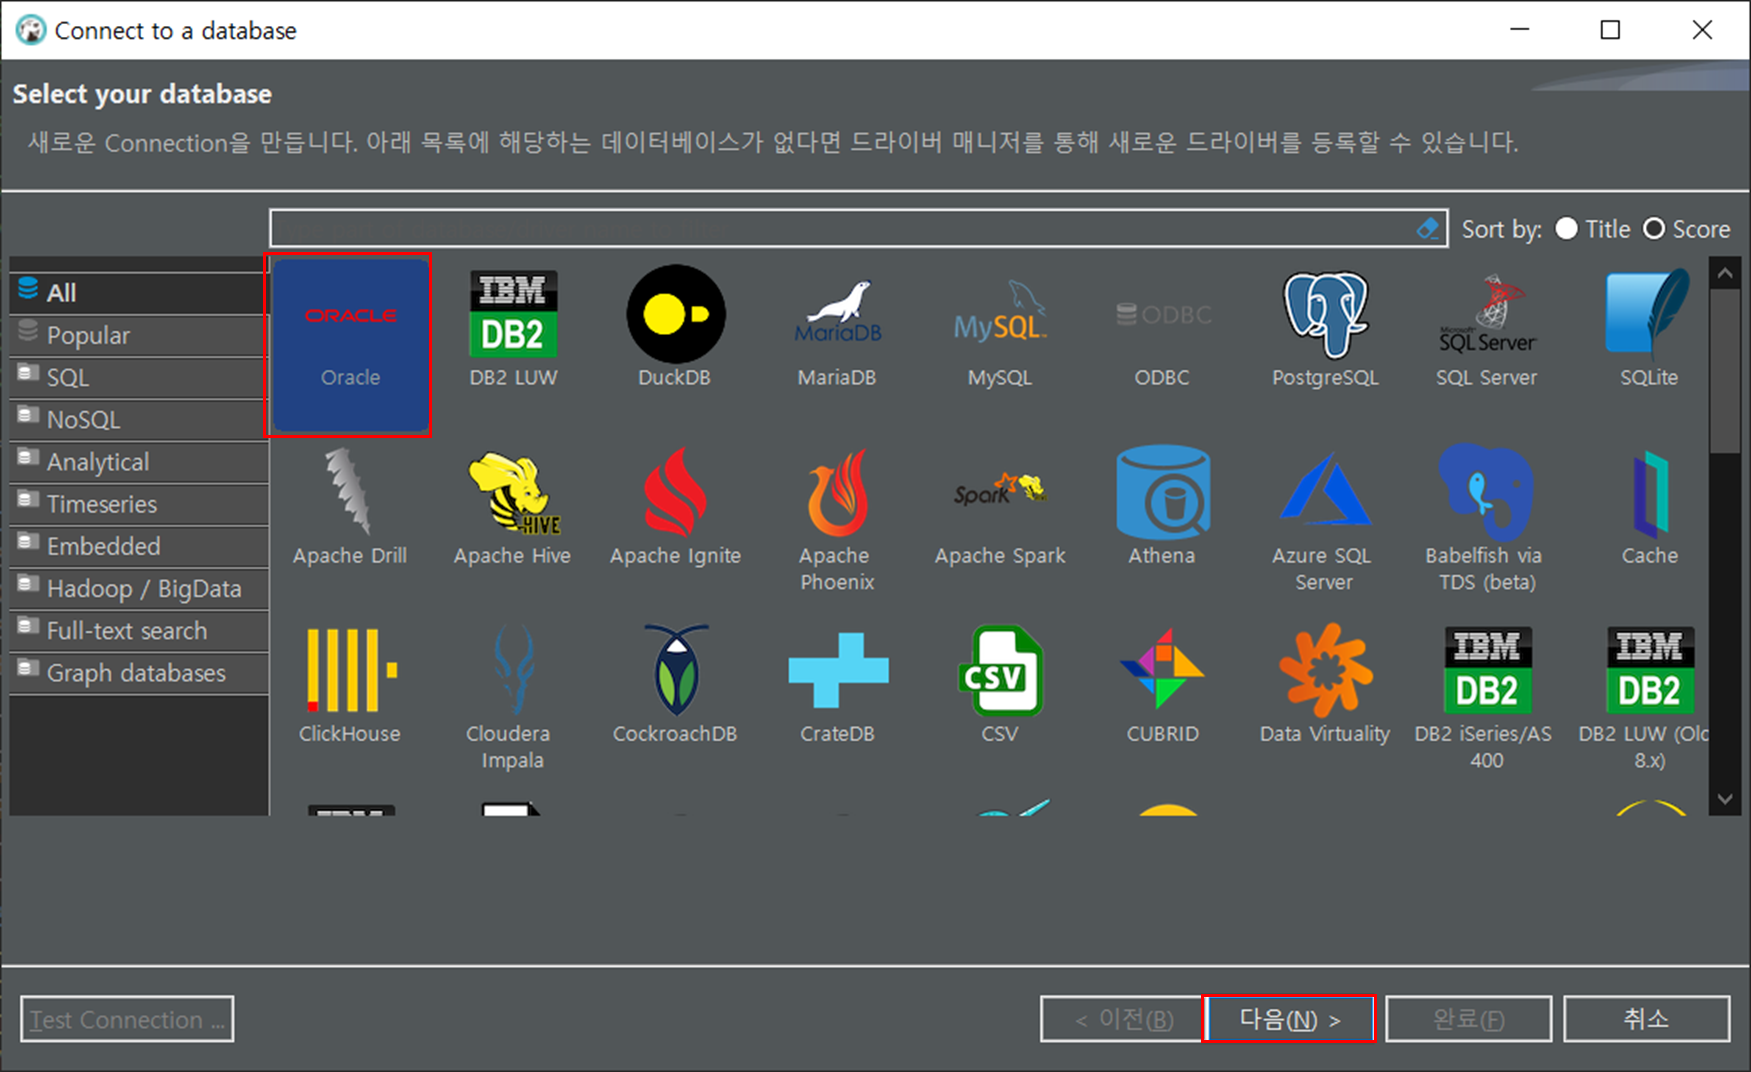Image resolution: width=1751 pixels, height=1072 pixels.
Task: Select PostgreSQL elephant icon
Action: point(1325,315)
